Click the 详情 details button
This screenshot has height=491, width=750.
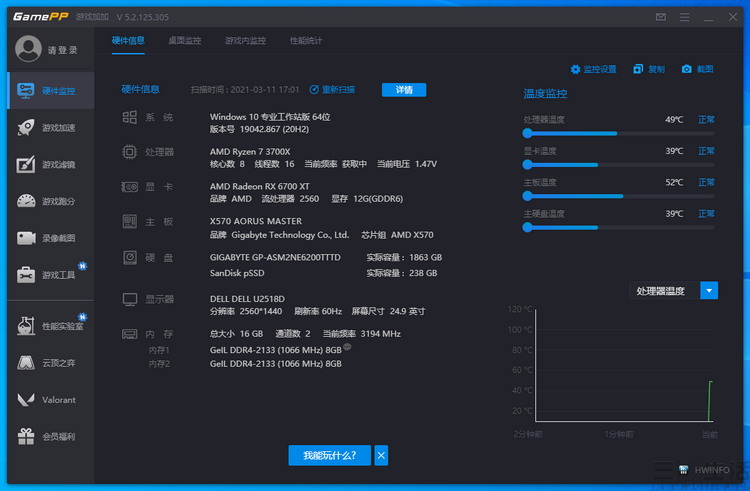404,90
